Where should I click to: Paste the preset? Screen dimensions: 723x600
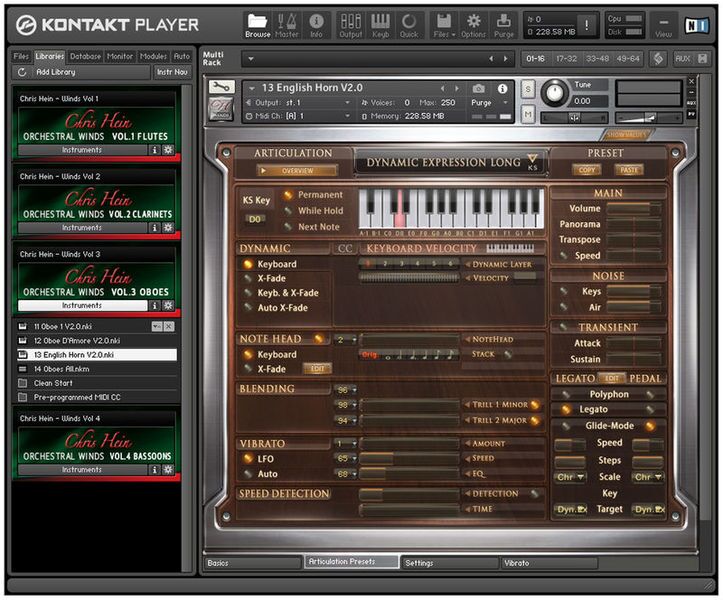coord(629,170)
